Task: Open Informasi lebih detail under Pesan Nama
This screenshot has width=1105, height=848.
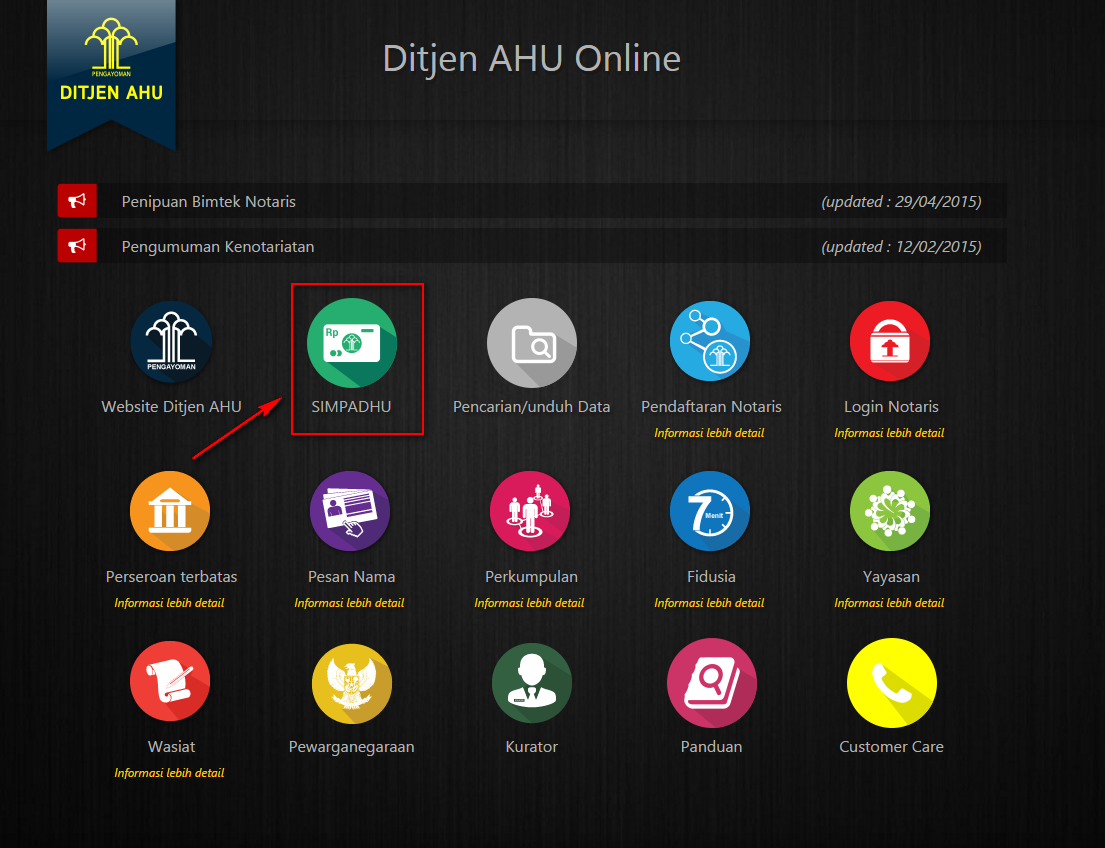Action: click(349, 603)
